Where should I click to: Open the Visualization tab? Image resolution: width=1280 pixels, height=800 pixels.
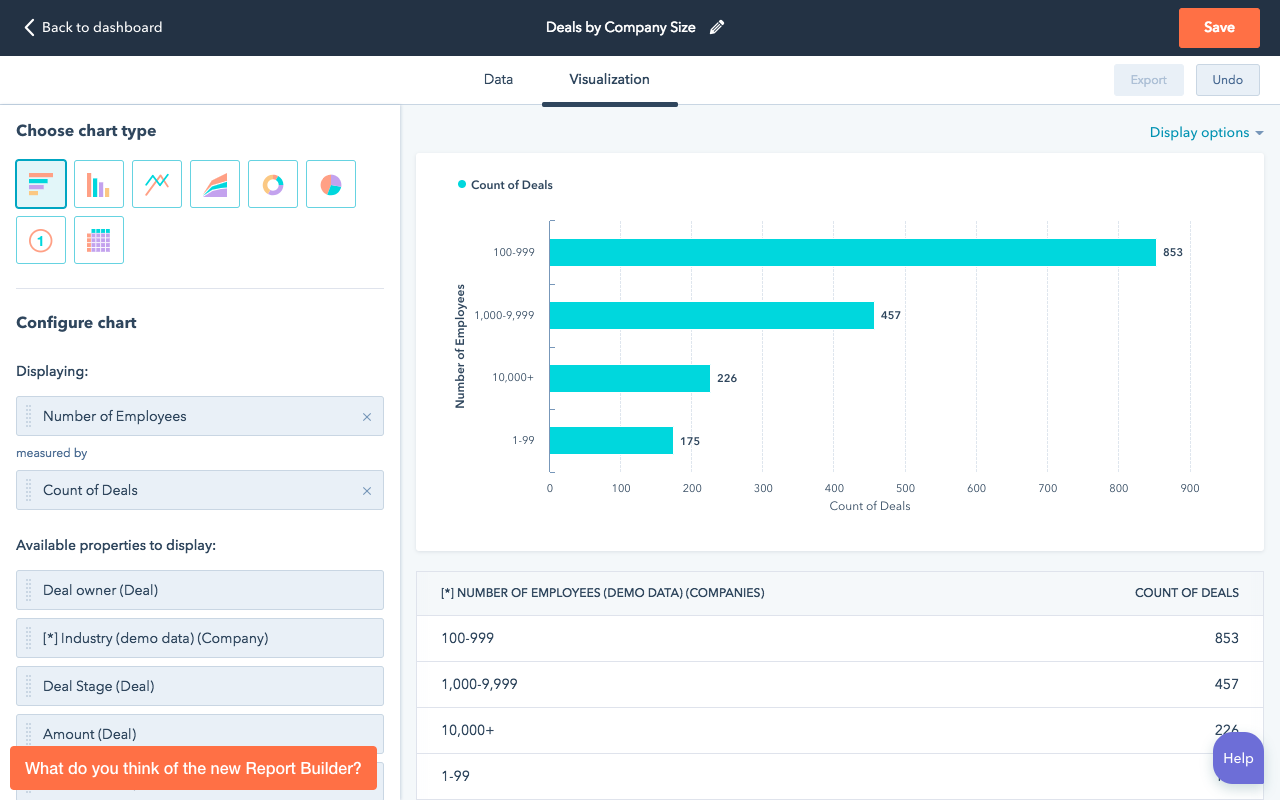point(609,80)
